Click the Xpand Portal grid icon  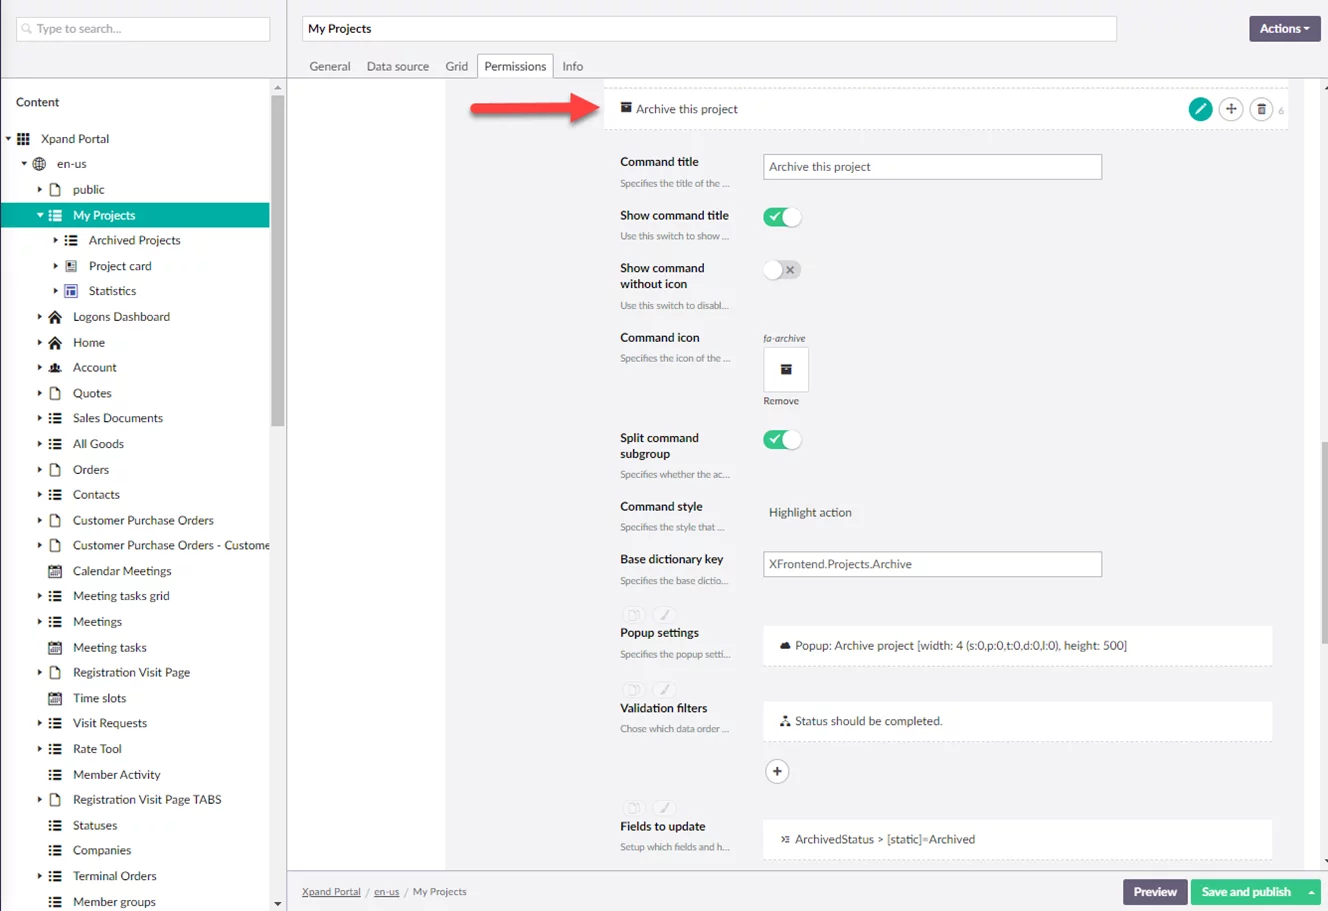coord(24,139)
